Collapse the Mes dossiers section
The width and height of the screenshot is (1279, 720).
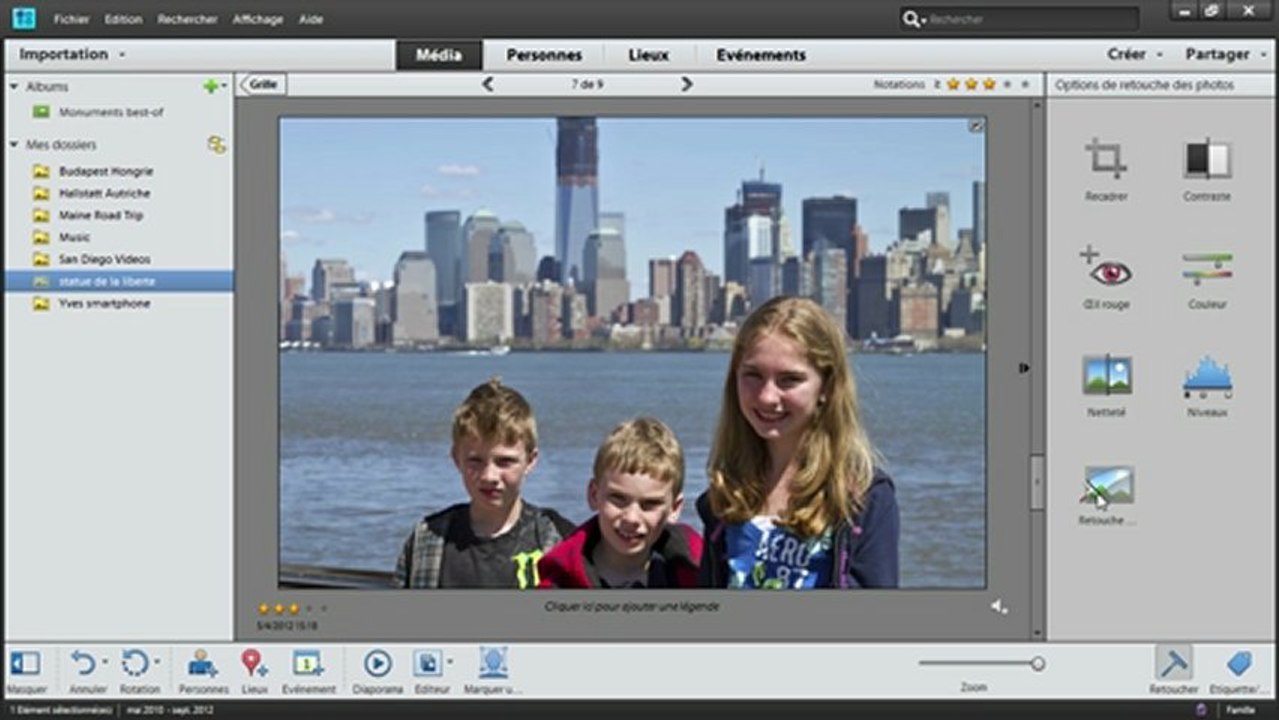[x=14, y=145]
